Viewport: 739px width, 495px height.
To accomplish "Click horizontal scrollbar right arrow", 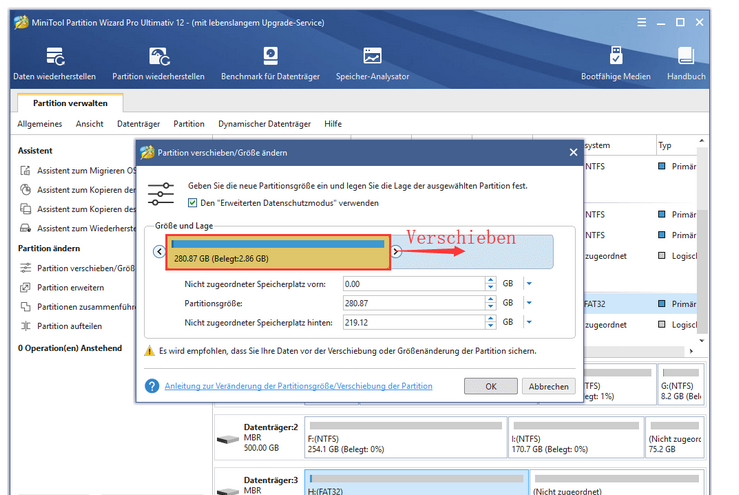I will [x=691, y=351].
